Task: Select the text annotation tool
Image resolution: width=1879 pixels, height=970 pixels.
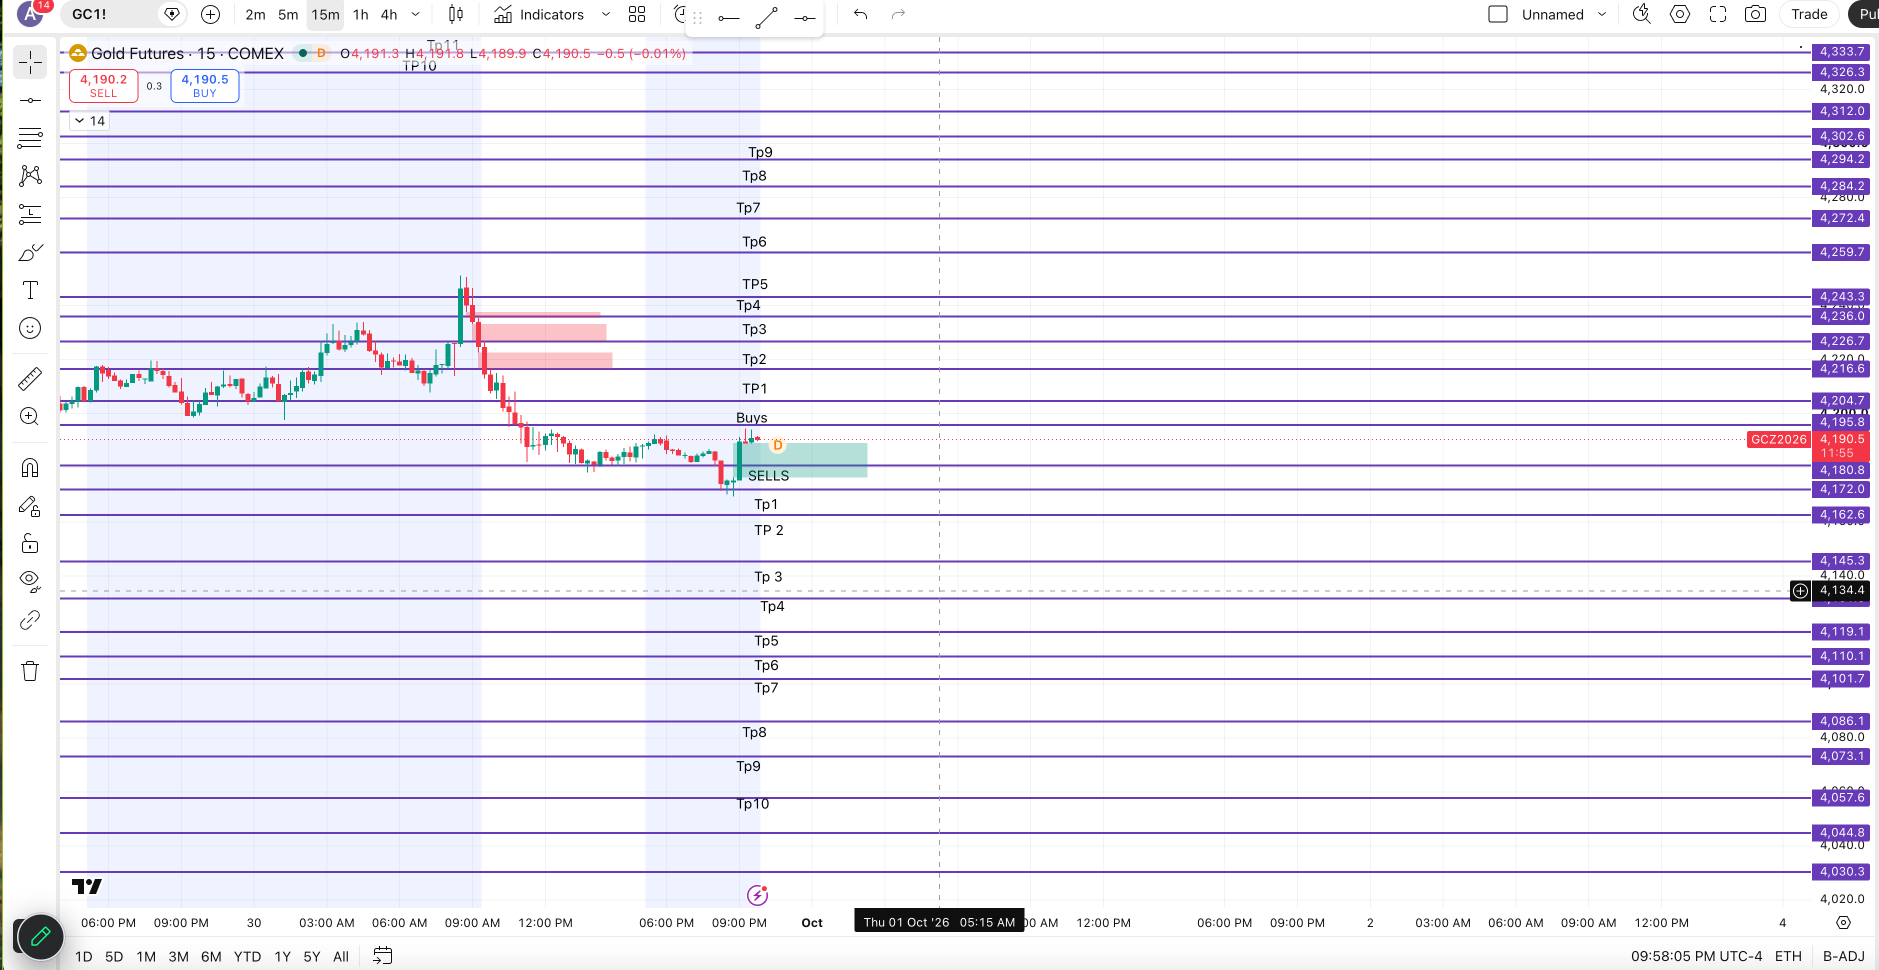Action: [x=31, y=290]
